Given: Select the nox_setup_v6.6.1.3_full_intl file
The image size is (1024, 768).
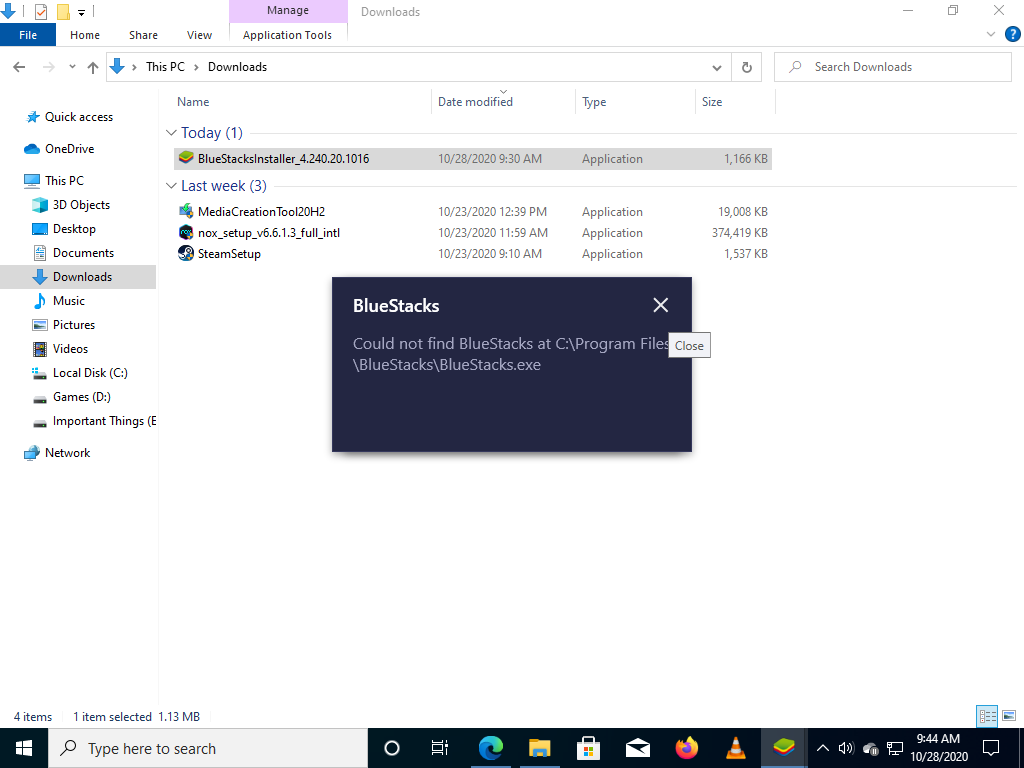Looking at the screenshot, I should pos(473,232).
